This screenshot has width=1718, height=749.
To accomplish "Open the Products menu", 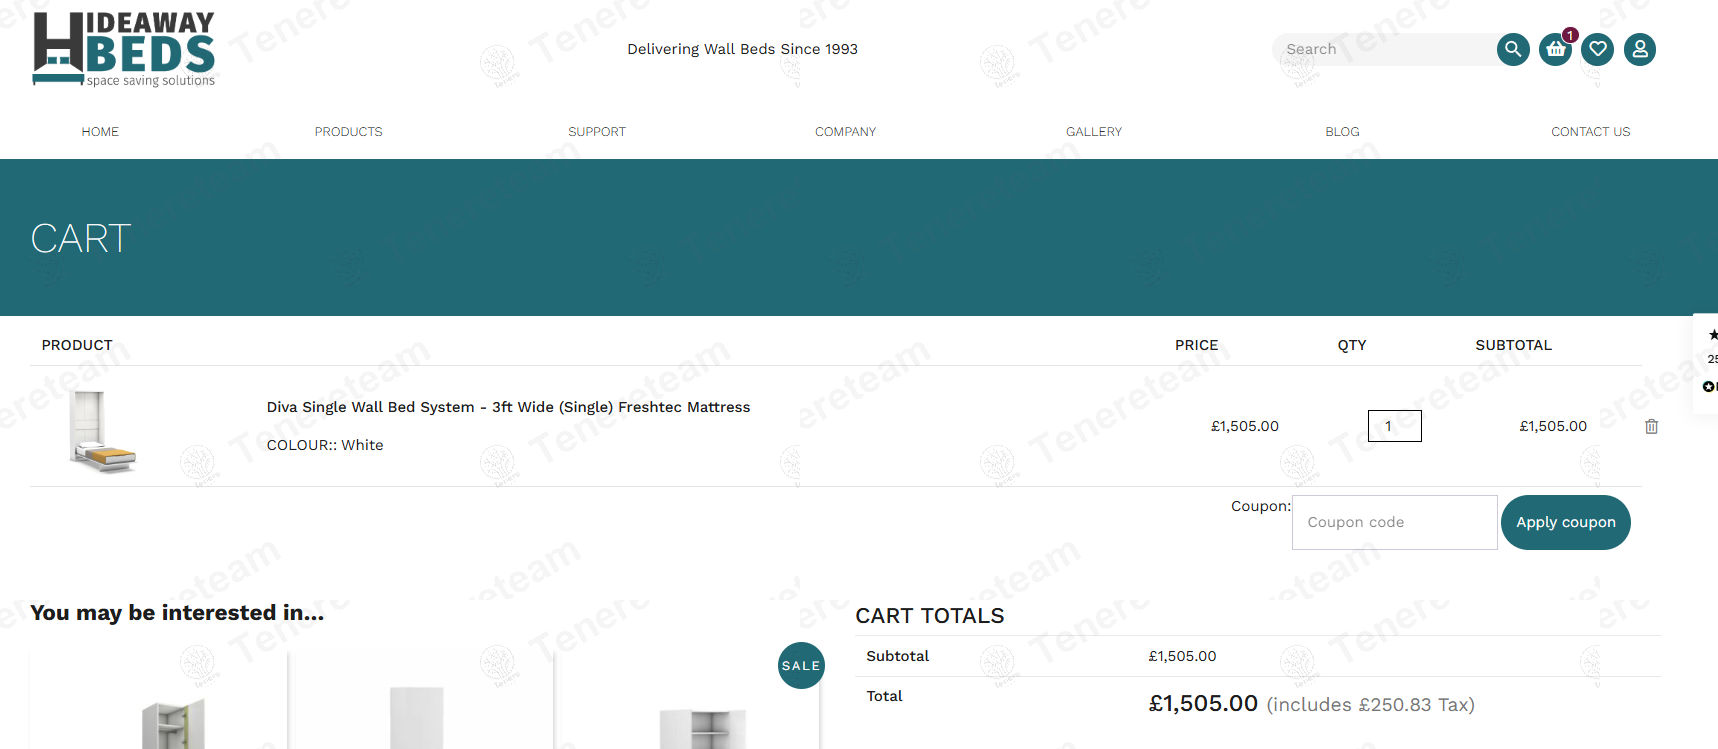I will [348, 132].
